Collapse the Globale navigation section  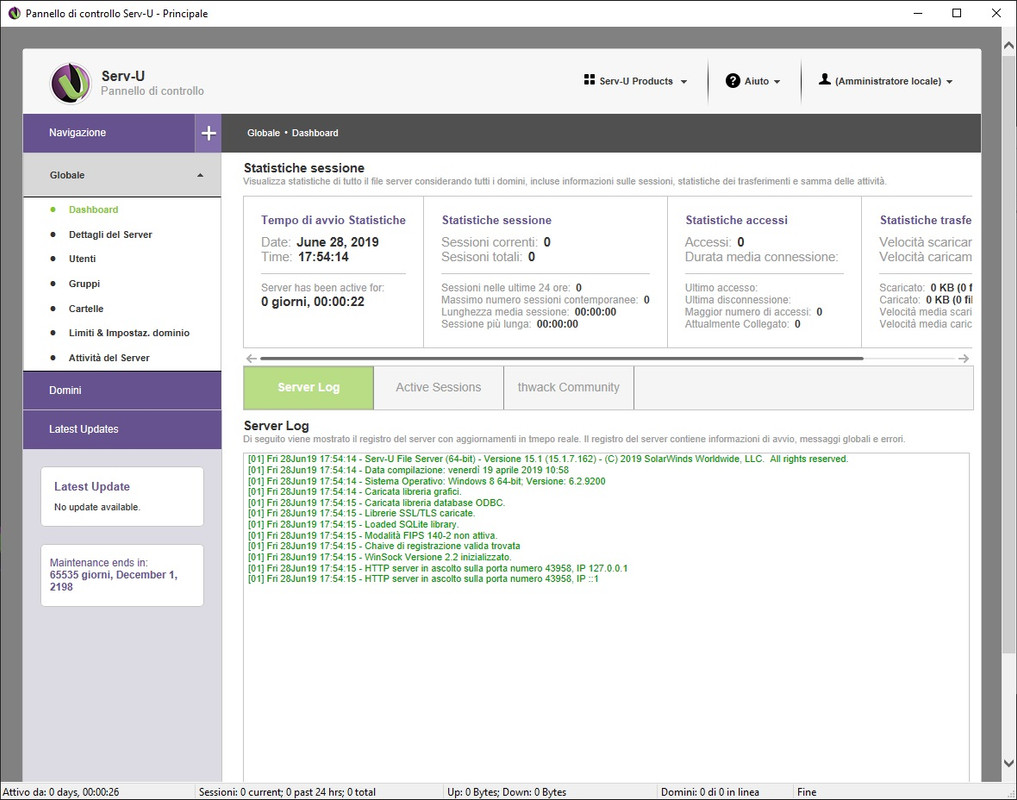122,175
